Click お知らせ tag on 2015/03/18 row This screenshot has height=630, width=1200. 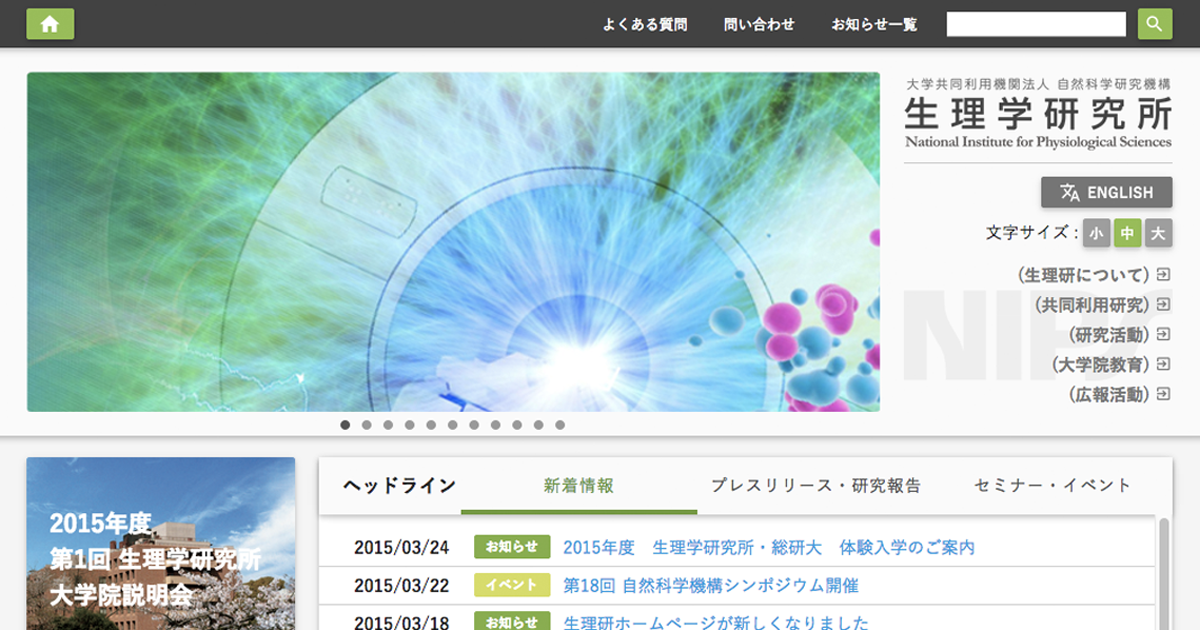[512, 622]
